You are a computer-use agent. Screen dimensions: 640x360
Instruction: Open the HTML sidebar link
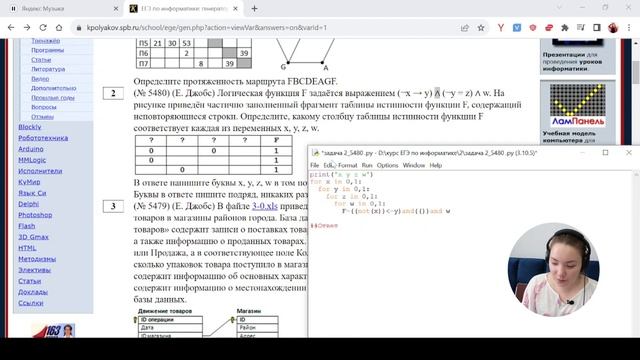tap(27, 248)
